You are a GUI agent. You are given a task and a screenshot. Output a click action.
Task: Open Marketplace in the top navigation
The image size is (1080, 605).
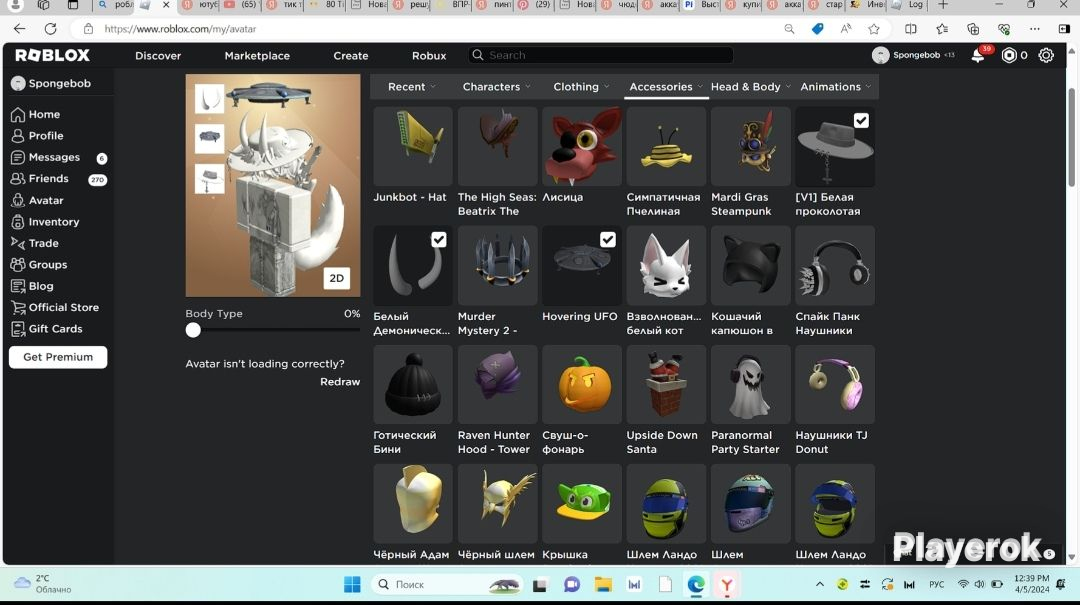257,56
